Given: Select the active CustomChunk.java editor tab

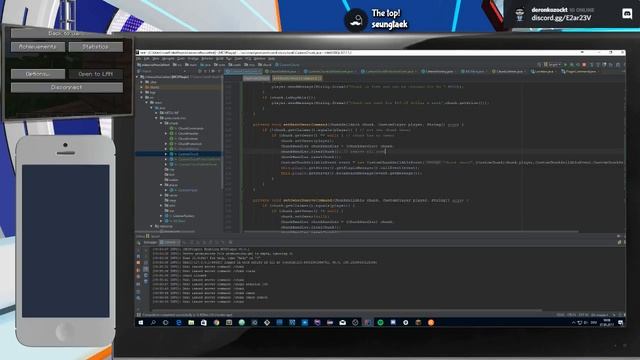Looking at the screenshot, I should 244,71.
